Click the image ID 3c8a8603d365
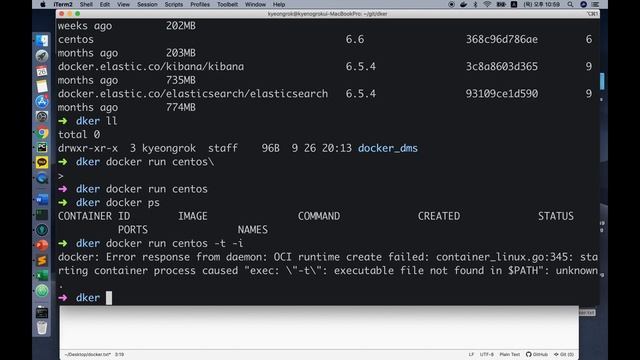This screenshot has width=640, height=360. click(502, 67)
